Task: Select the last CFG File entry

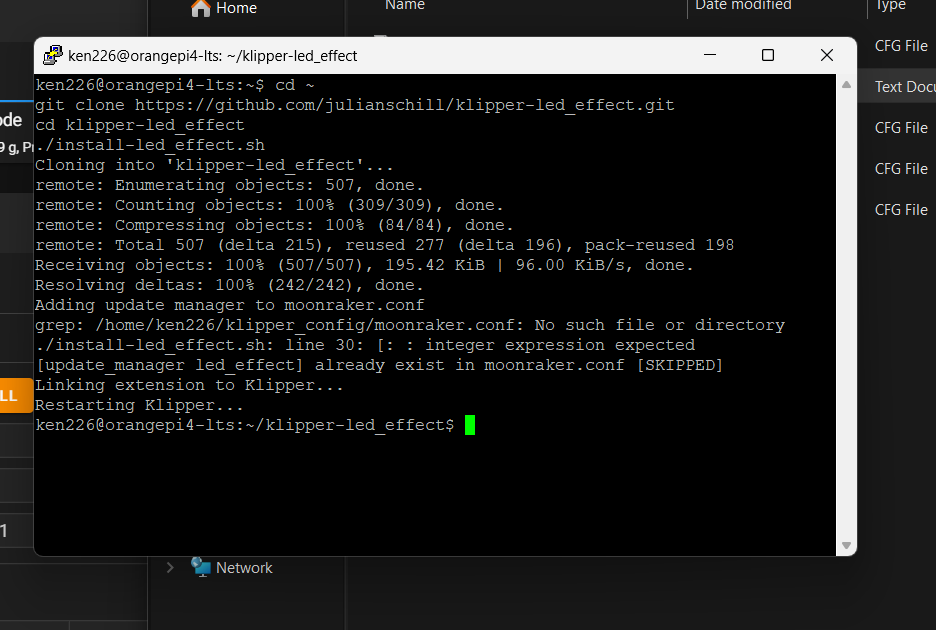Action: [901, 210]
